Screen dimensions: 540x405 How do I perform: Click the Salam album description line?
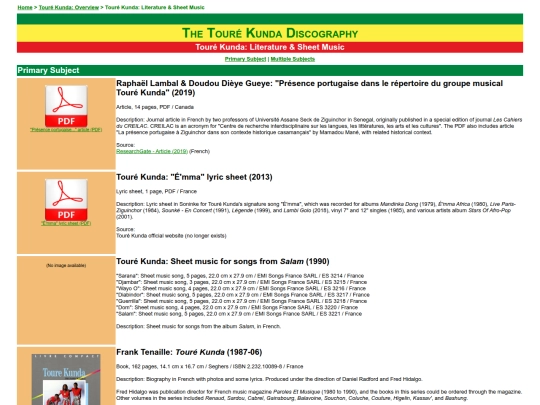198,326
